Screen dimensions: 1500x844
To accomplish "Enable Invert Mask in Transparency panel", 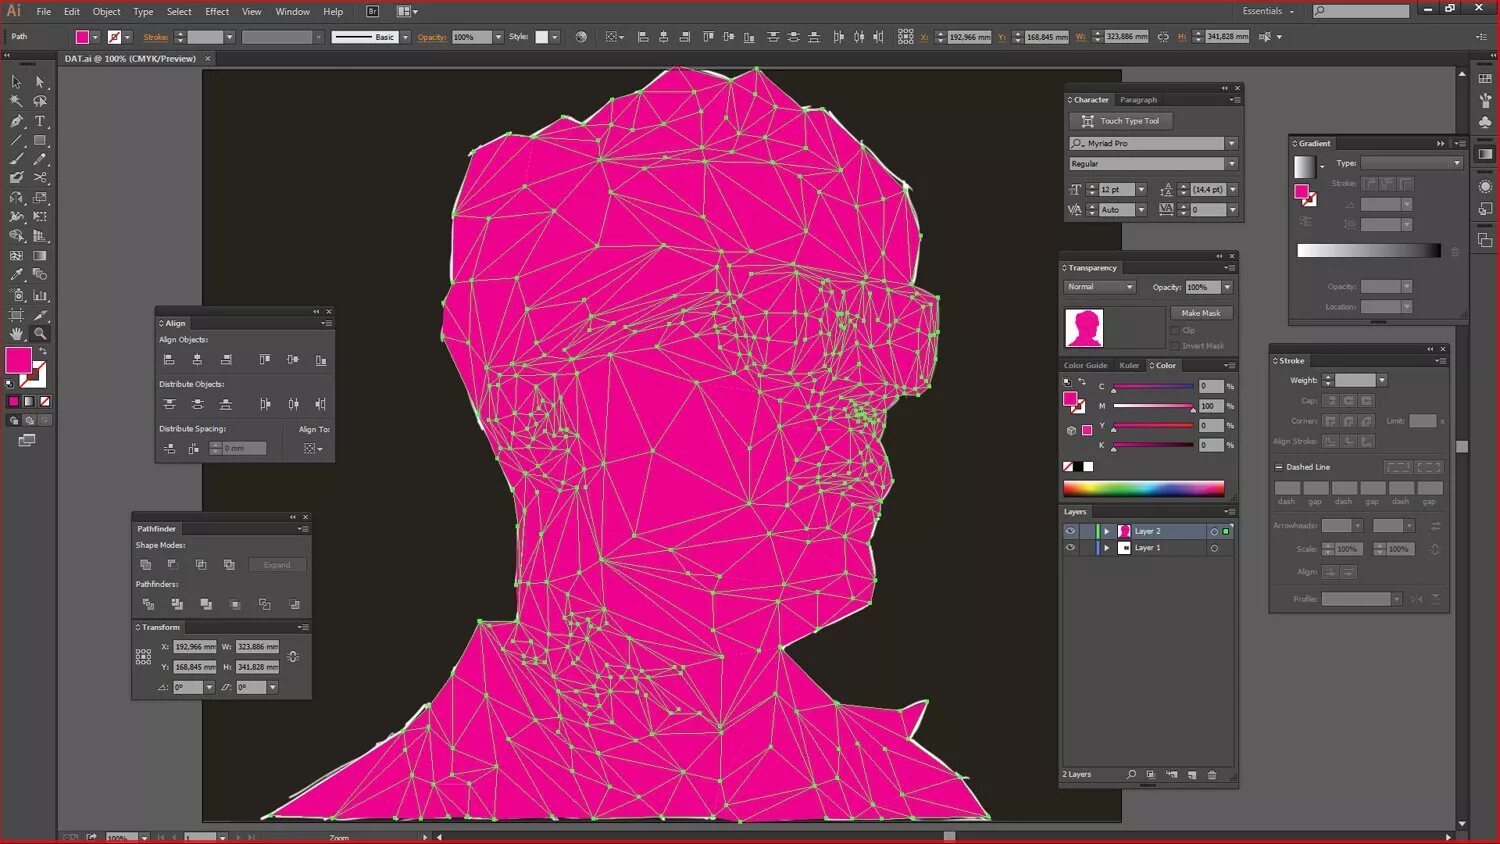I will tap(1175, 346).
